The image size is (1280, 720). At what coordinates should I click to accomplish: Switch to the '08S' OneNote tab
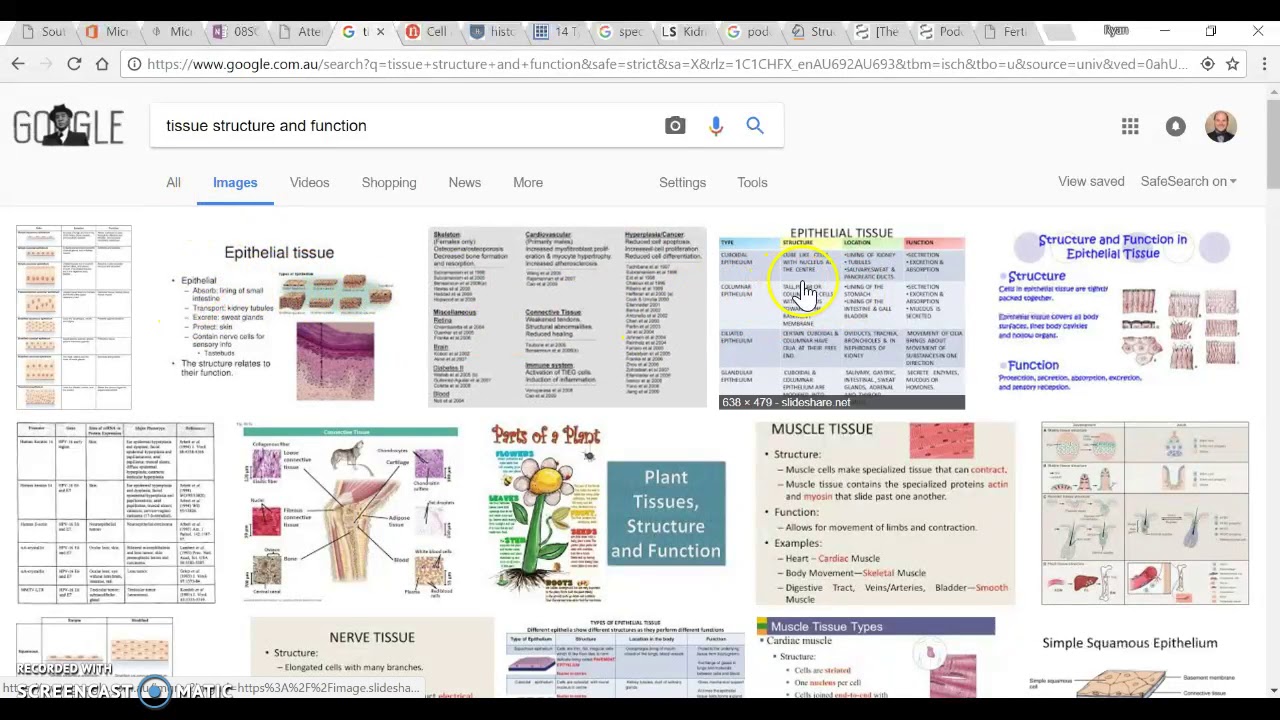click(235, 32)
